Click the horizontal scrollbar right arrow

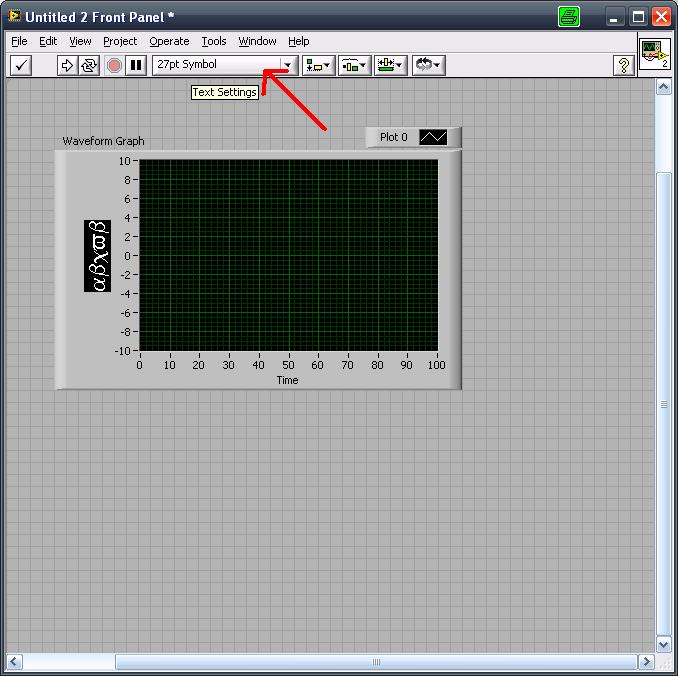point(646,662)
